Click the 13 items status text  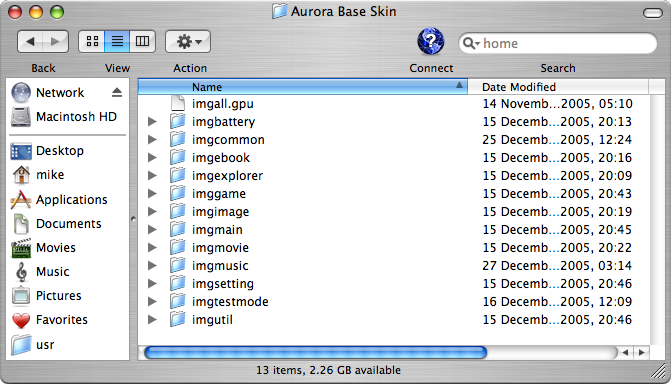(x=328, y=370)
